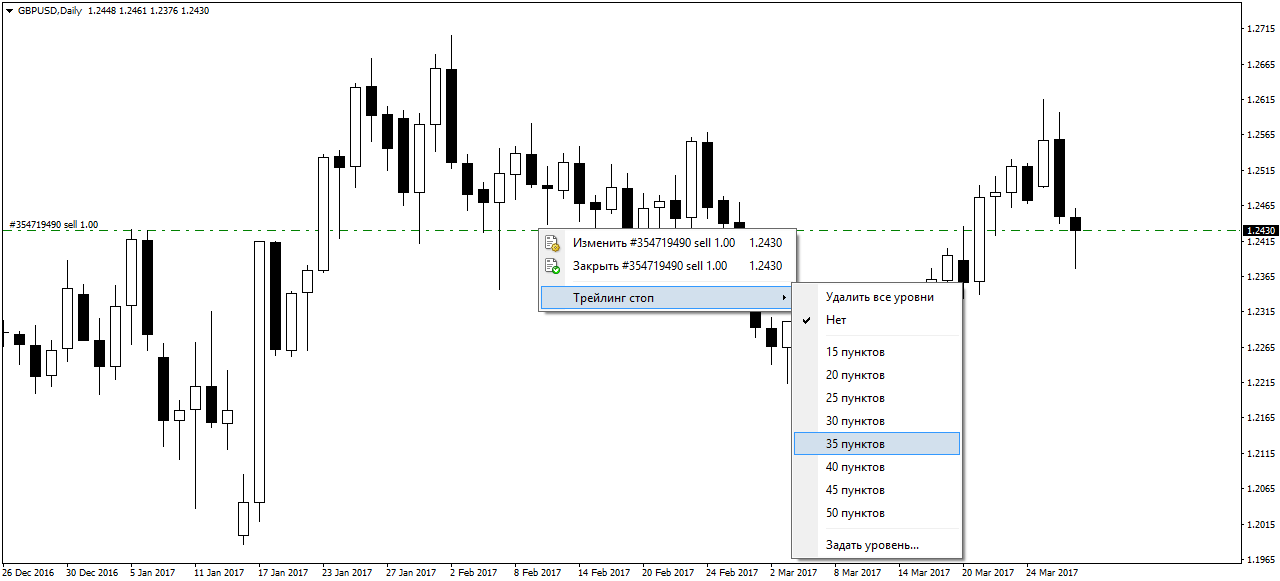Click the 8 Mar 2017 date label
Screen dimensions: 1280x581
pyautogui.click(x=857, y=573)
